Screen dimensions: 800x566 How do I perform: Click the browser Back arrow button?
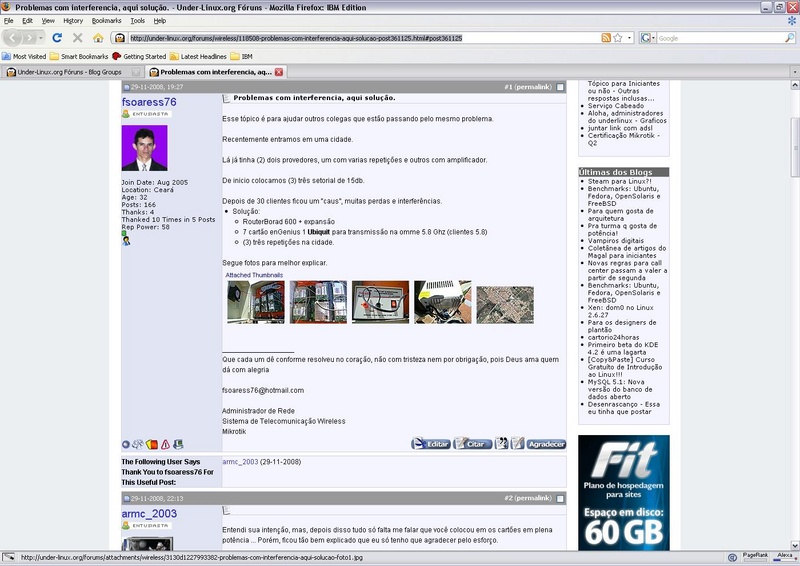[12, 38]
